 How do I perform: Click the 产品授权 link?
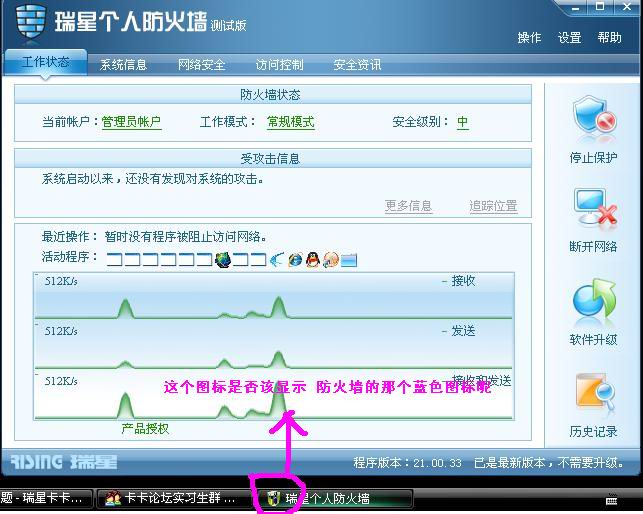[145, 429]
